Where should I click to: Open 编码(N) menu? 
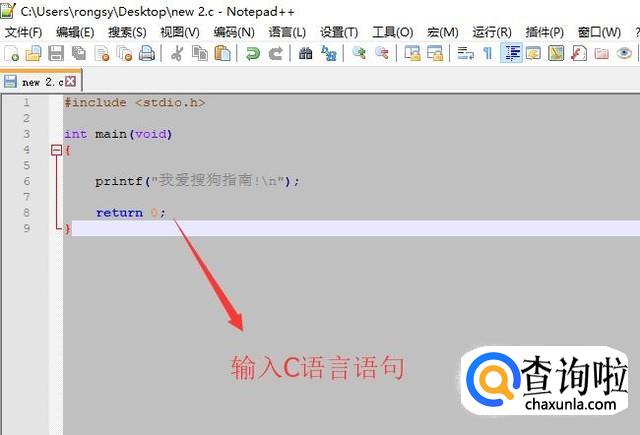click(234, 32)
